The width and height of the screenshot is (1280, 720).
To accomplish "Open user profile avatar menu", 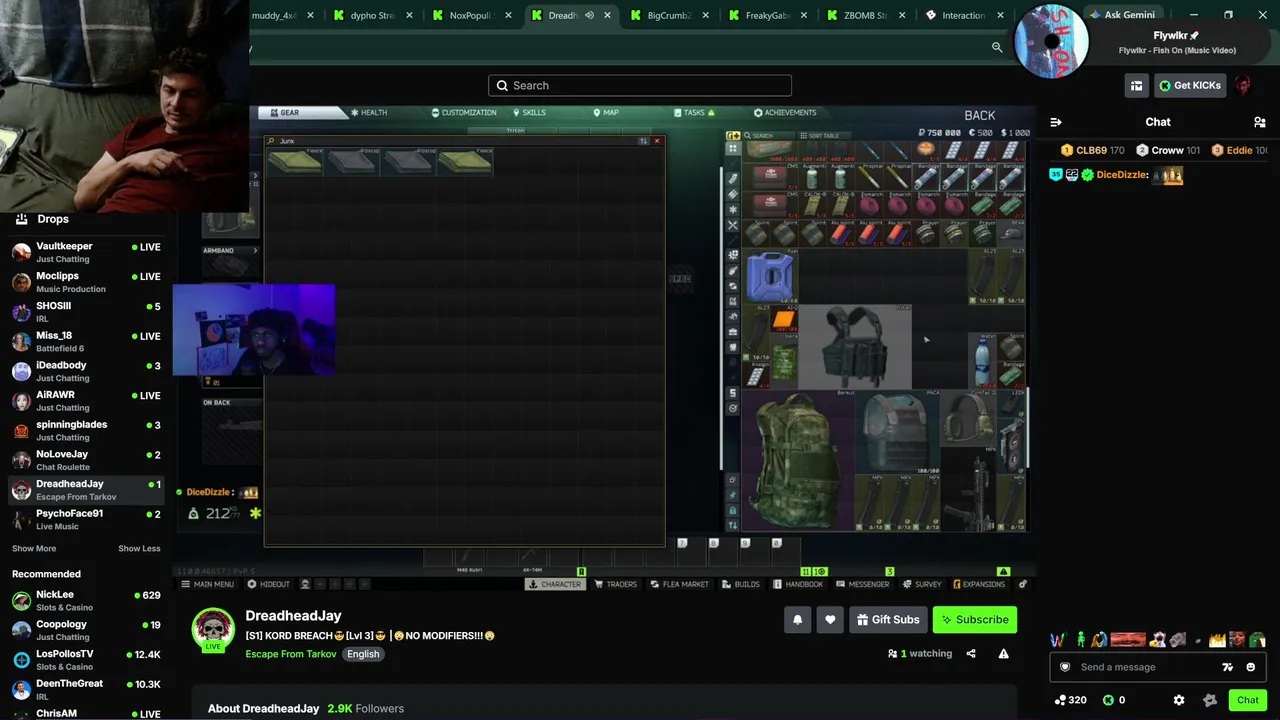I will pos(1242,86).
